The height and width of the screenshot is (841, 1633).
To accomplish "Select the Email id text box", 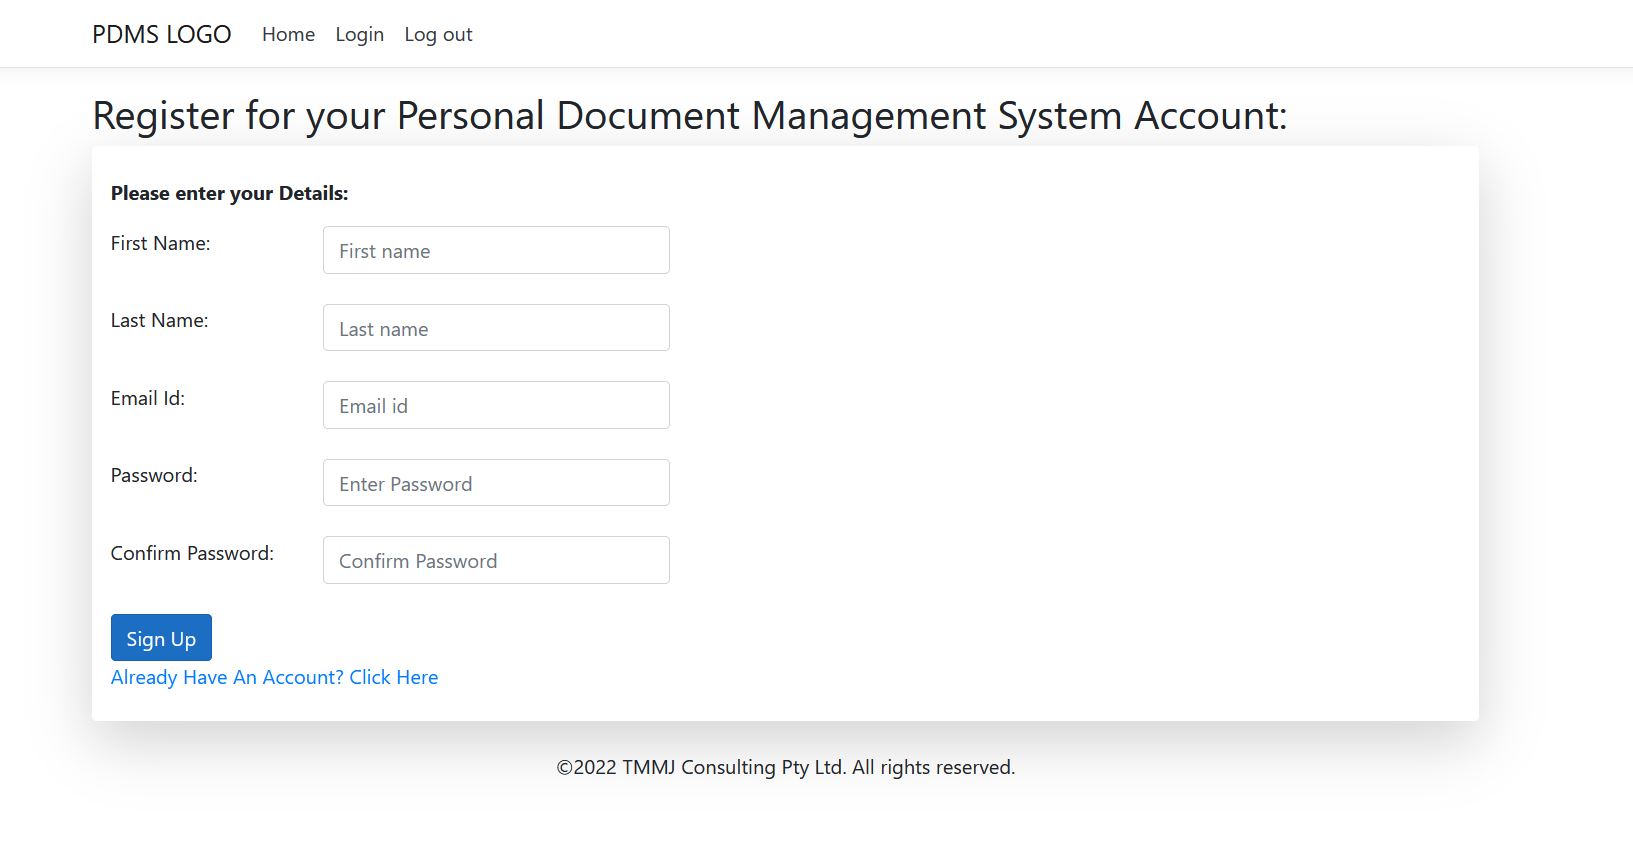I will pyautogui.click(x=496, y=405).
